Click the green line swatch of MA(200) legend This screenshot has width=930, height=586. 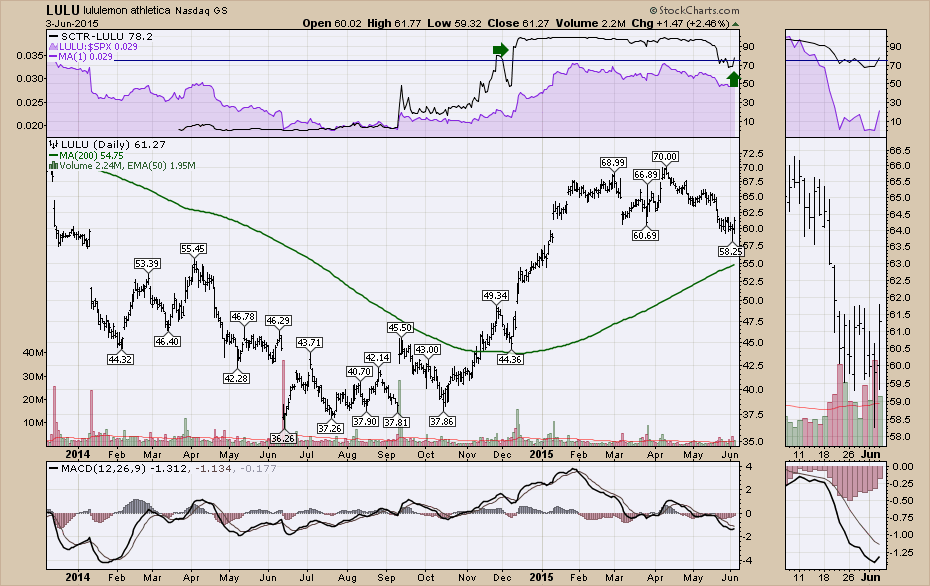click(53, 155)
